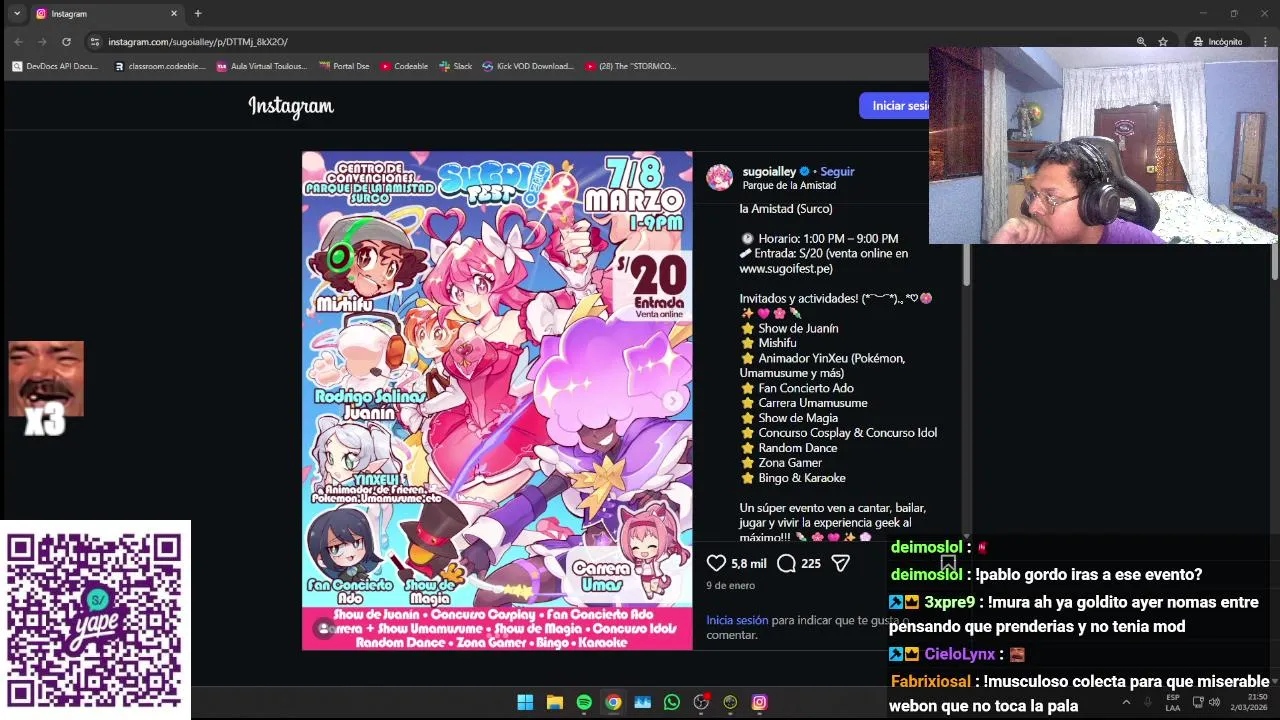Open Kick VOD Download... bookmark
Viewport: 1280px width, 720px height.
coord(528,66)
